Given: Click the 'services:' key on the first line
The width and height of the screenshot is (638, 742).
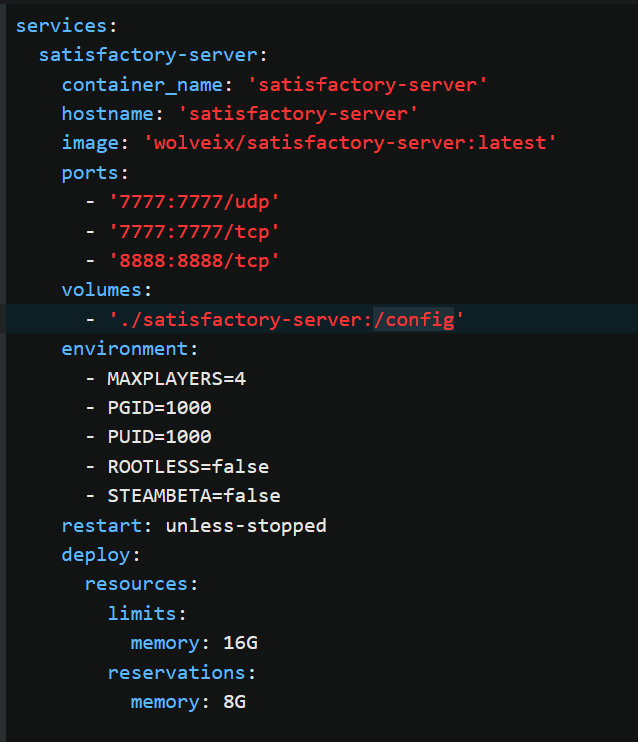Looking at the screenshot, I should 66,26.
